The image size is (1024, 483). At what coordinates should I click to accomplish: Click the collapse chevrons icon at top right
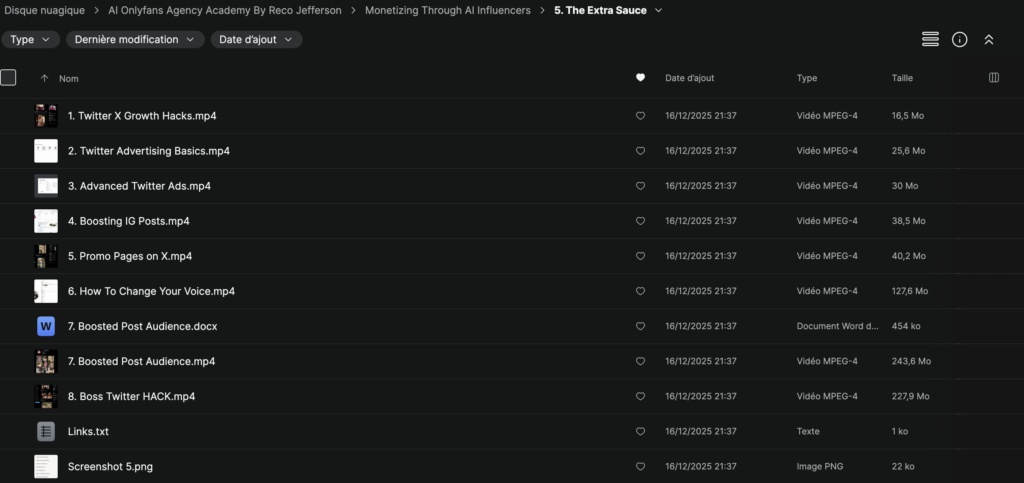click(x=988, y=39)
